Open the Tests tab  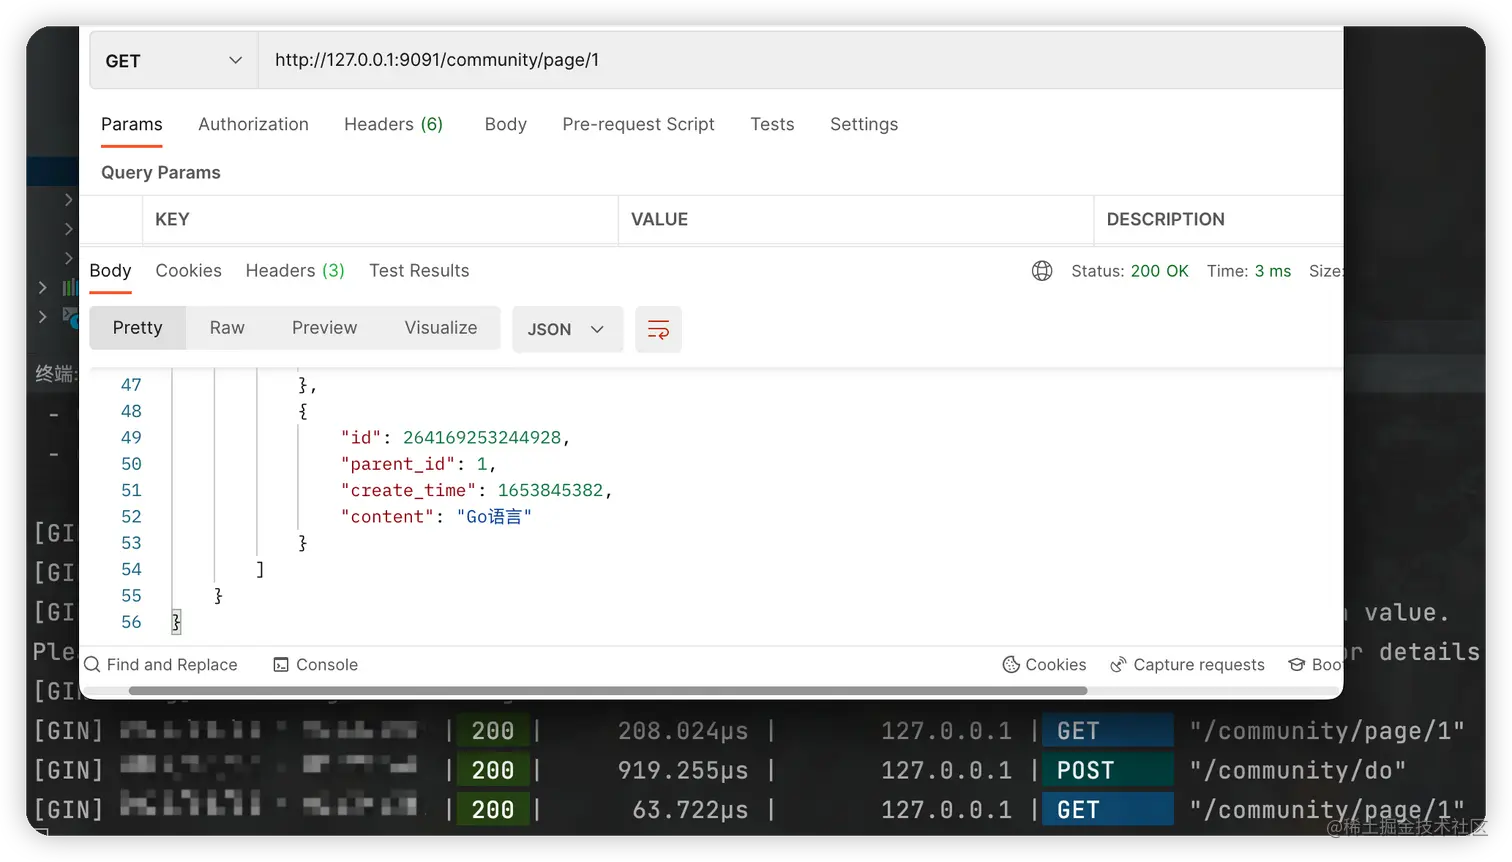pos(772,124)
